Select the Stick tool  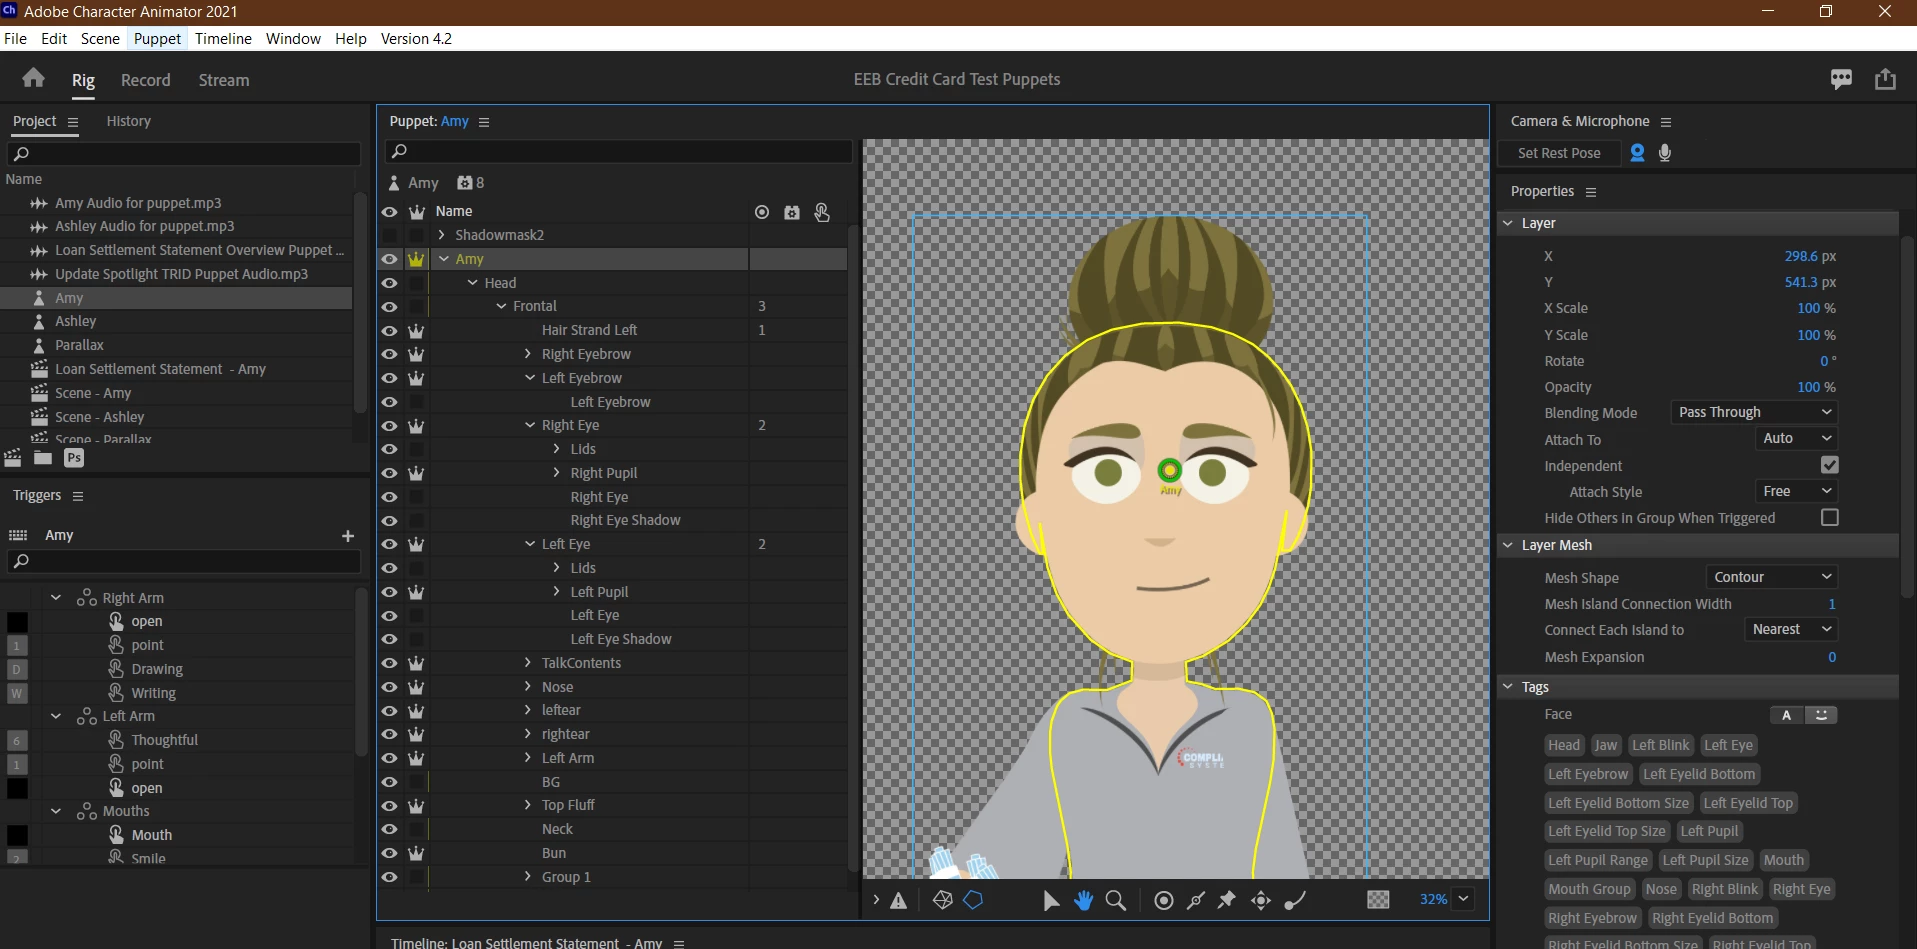point(1195,900)
